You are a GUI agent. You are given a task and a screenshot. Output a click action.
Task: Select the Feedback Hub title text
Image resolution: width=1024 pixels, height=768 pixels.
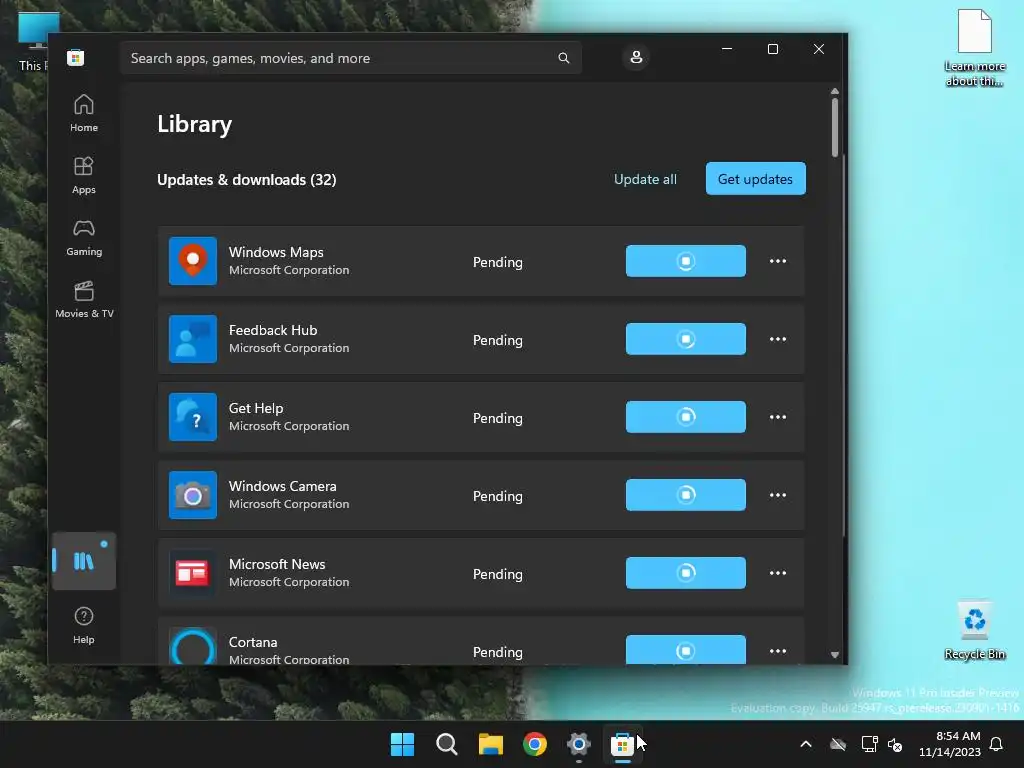coord(273,330)
